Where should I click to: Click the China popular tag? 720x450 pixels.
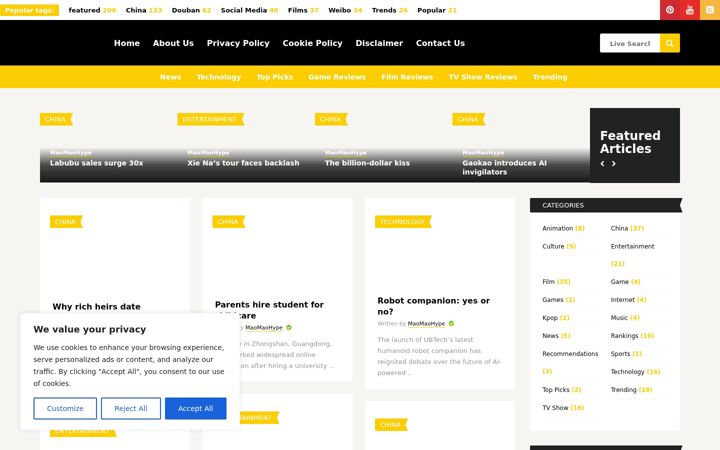tap(144, 10)
